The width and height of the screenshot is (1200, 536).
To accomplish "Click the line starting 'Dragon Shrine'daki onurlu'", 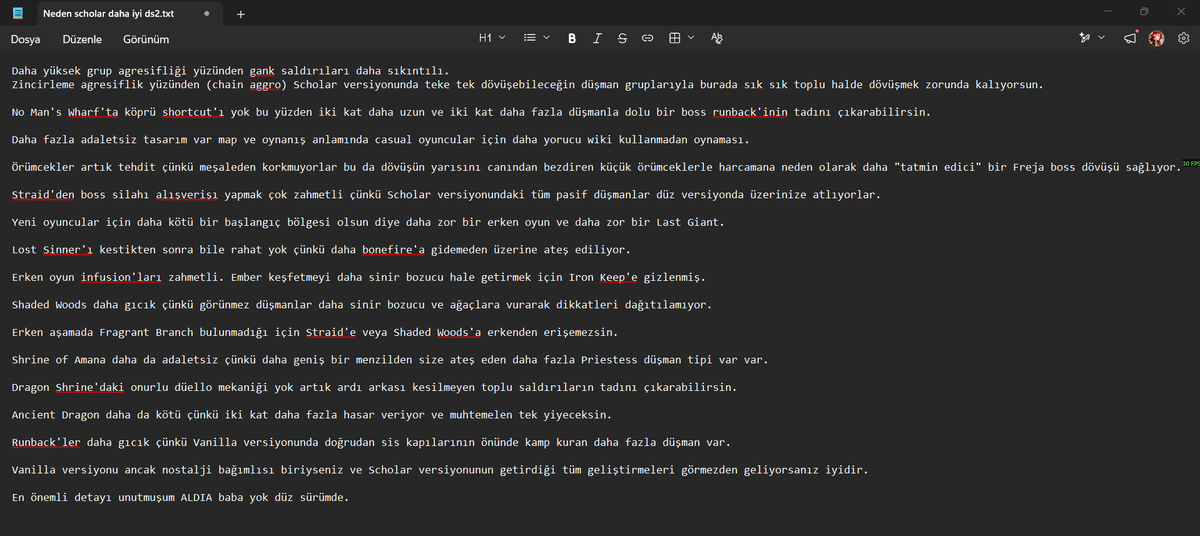I will [374, 387].
